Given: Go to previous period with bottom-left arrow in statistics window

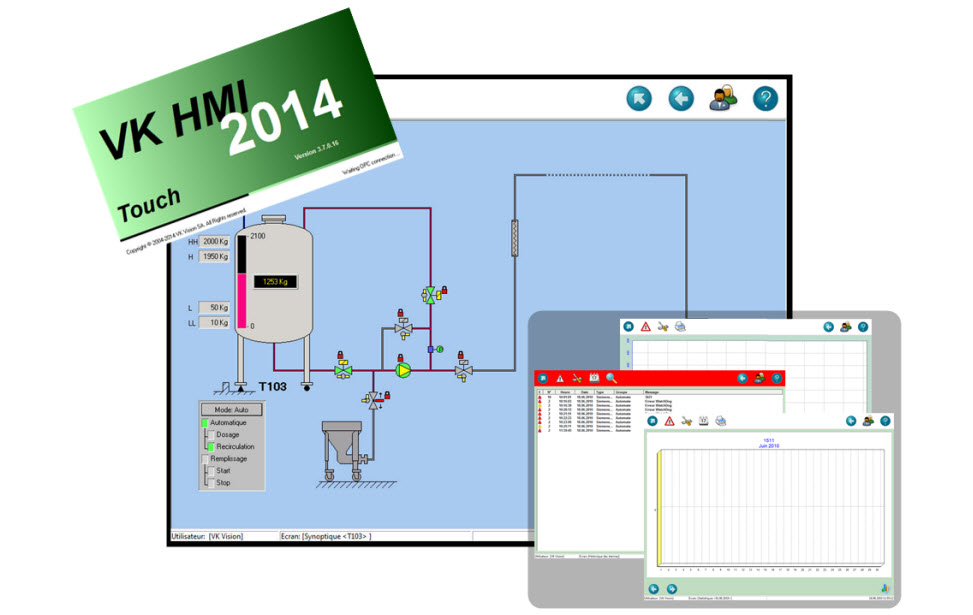Looking at the screenshot, I should point(653,588).
